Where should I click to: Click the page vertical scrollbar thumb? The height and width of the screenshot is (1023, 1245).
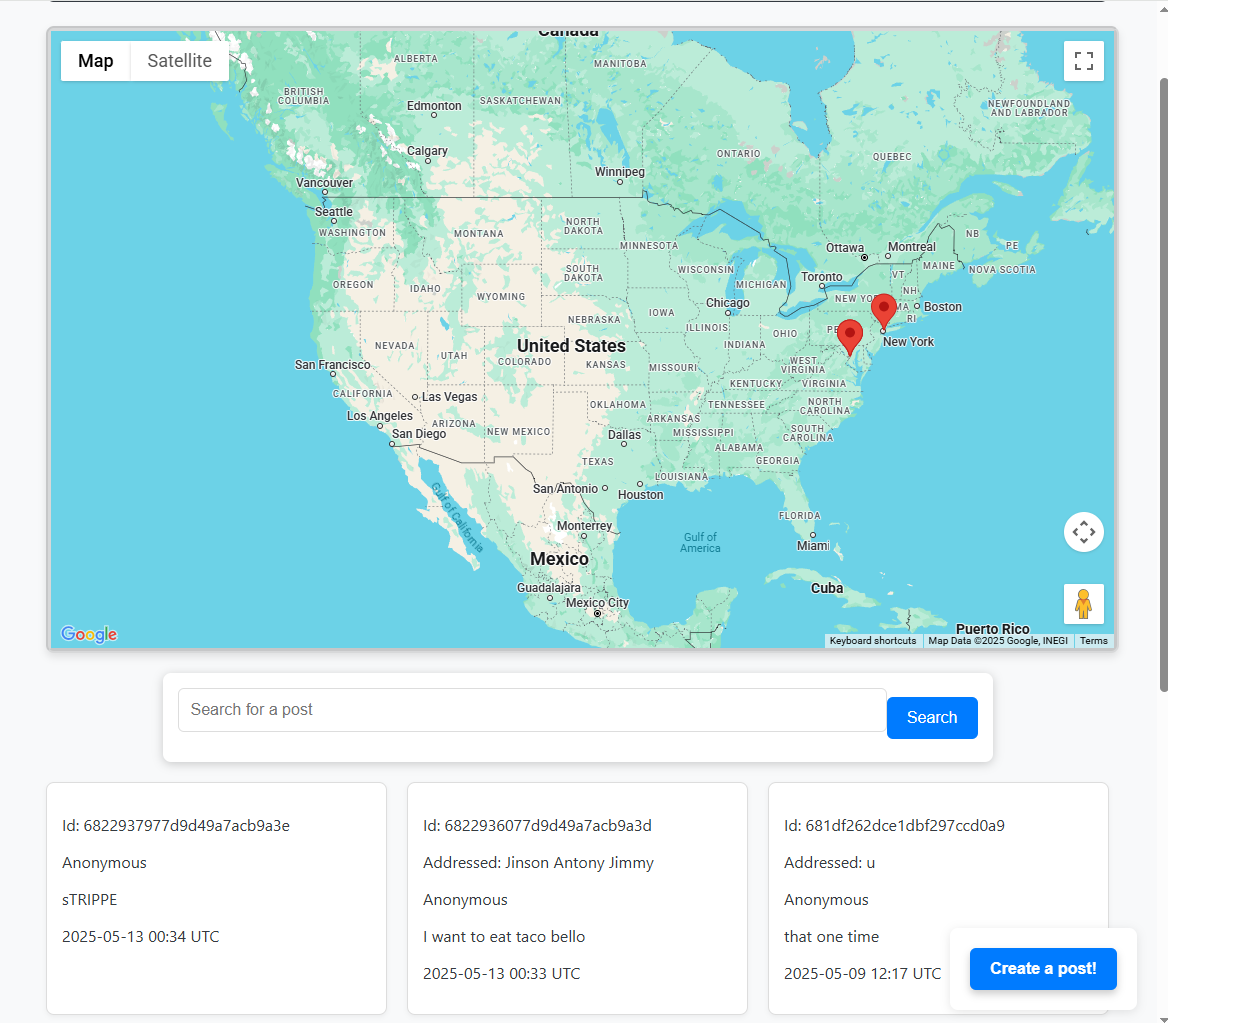[1164, 385]
